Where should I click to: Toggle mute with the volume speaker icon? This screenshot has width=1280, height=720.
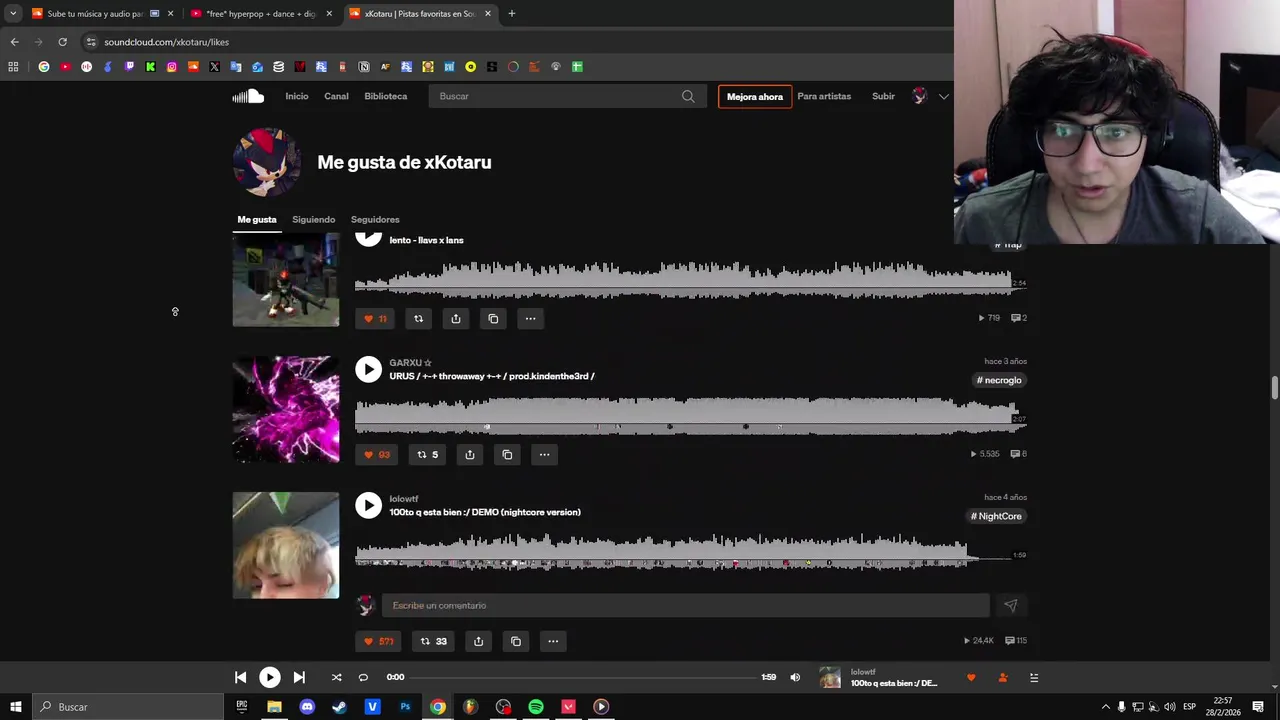click(x=795, y=677)
